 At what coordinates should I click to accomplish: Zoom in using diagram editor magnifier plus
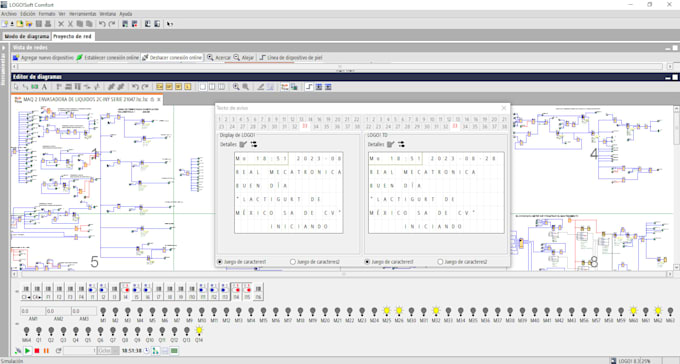click(236, 87)
